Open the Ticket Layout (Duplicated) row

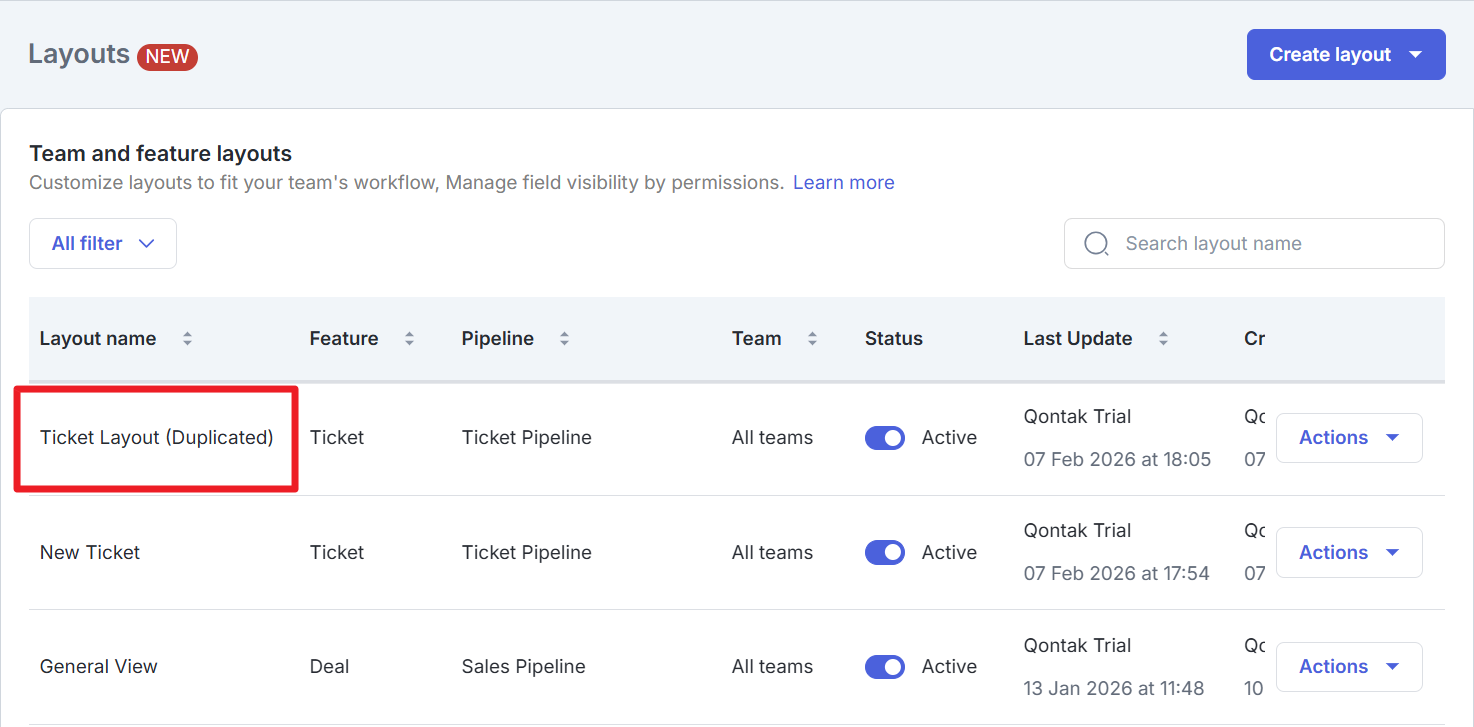(x=156, y=438)
